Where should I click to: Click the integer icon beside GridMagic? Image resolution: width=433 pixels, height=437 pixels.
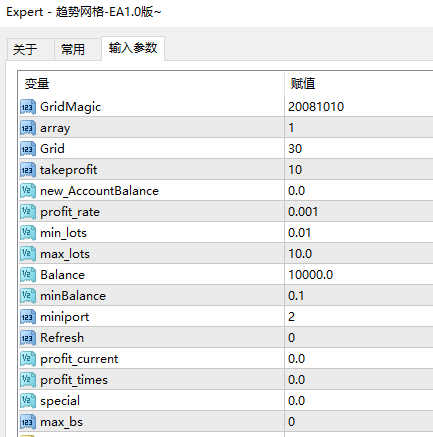coord(28,107)
